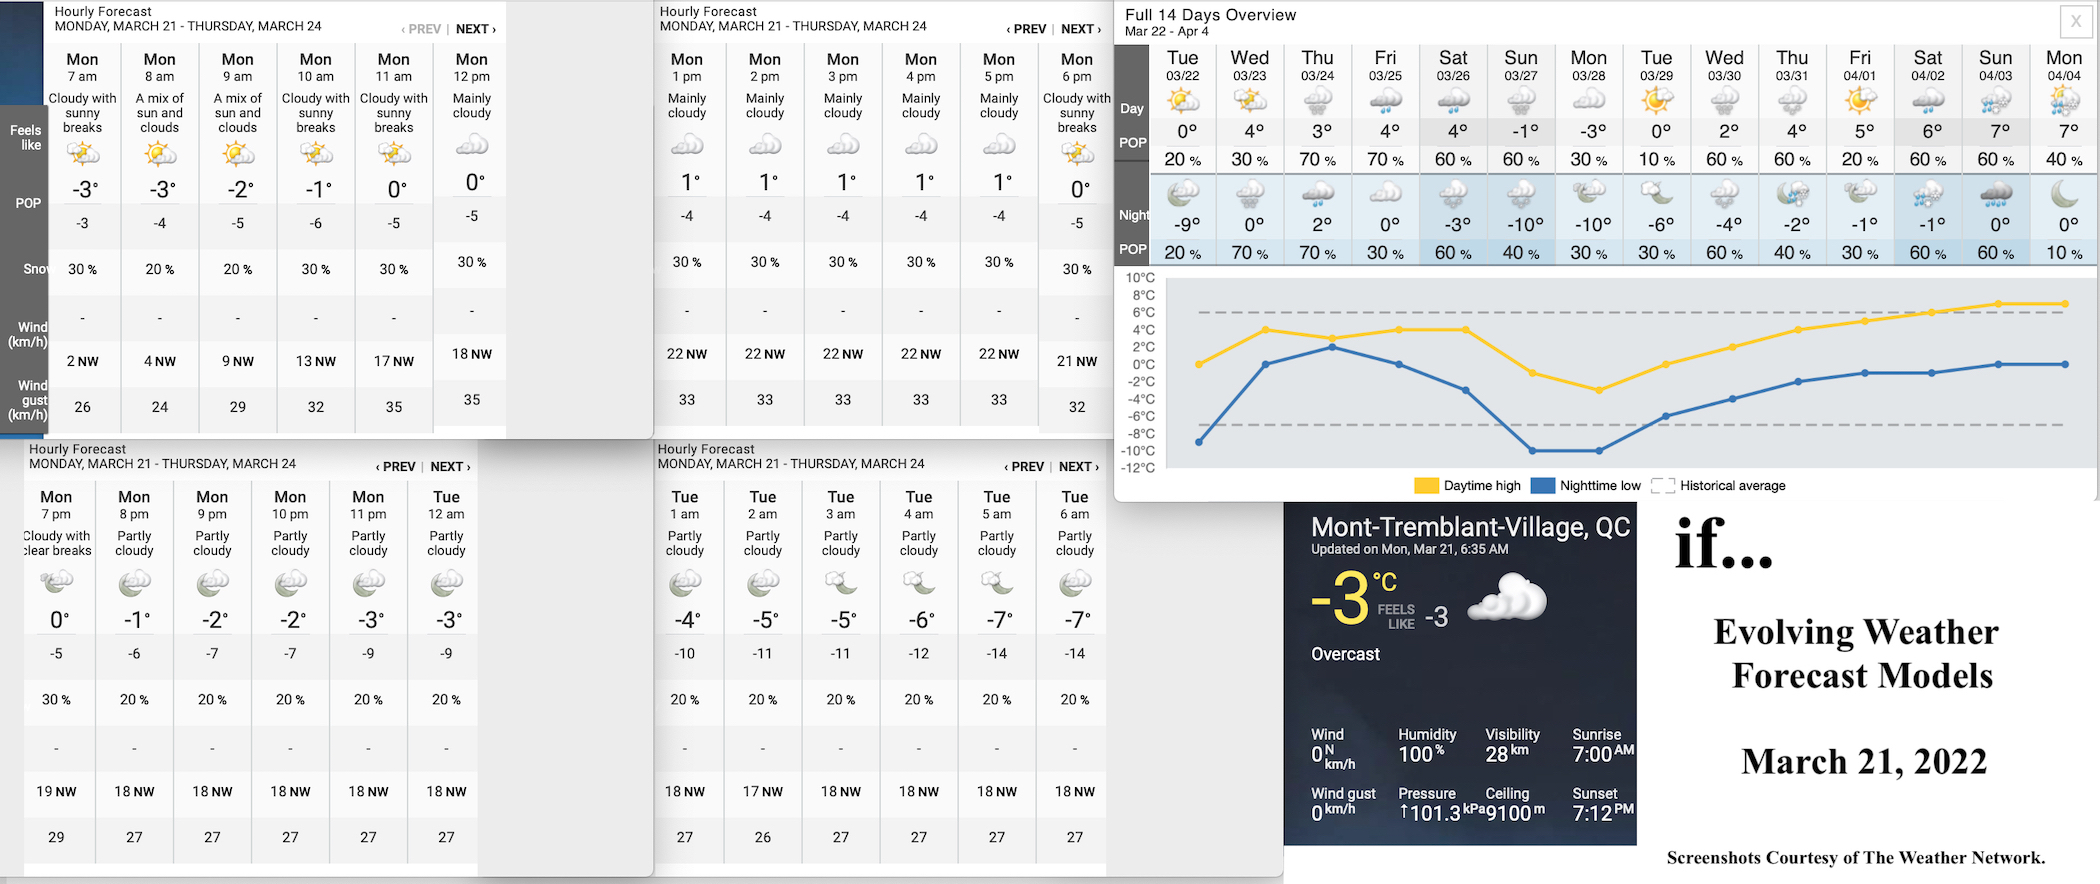Click the Updated on Mon, Mar 21 timestamp
Viewport: 2100px width, 884px height.
(x=1410, y=549)
